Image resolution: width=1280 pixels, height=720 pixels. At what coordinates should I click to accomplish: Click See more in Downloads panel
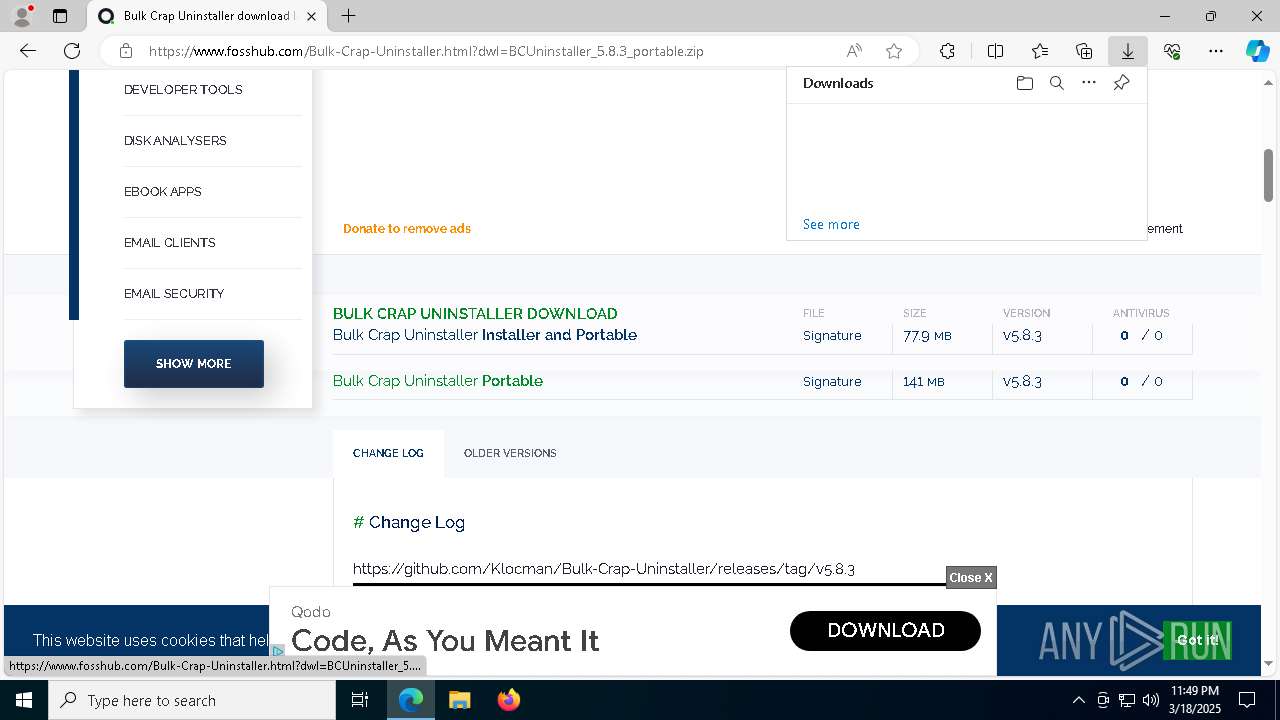click(831, 224)
